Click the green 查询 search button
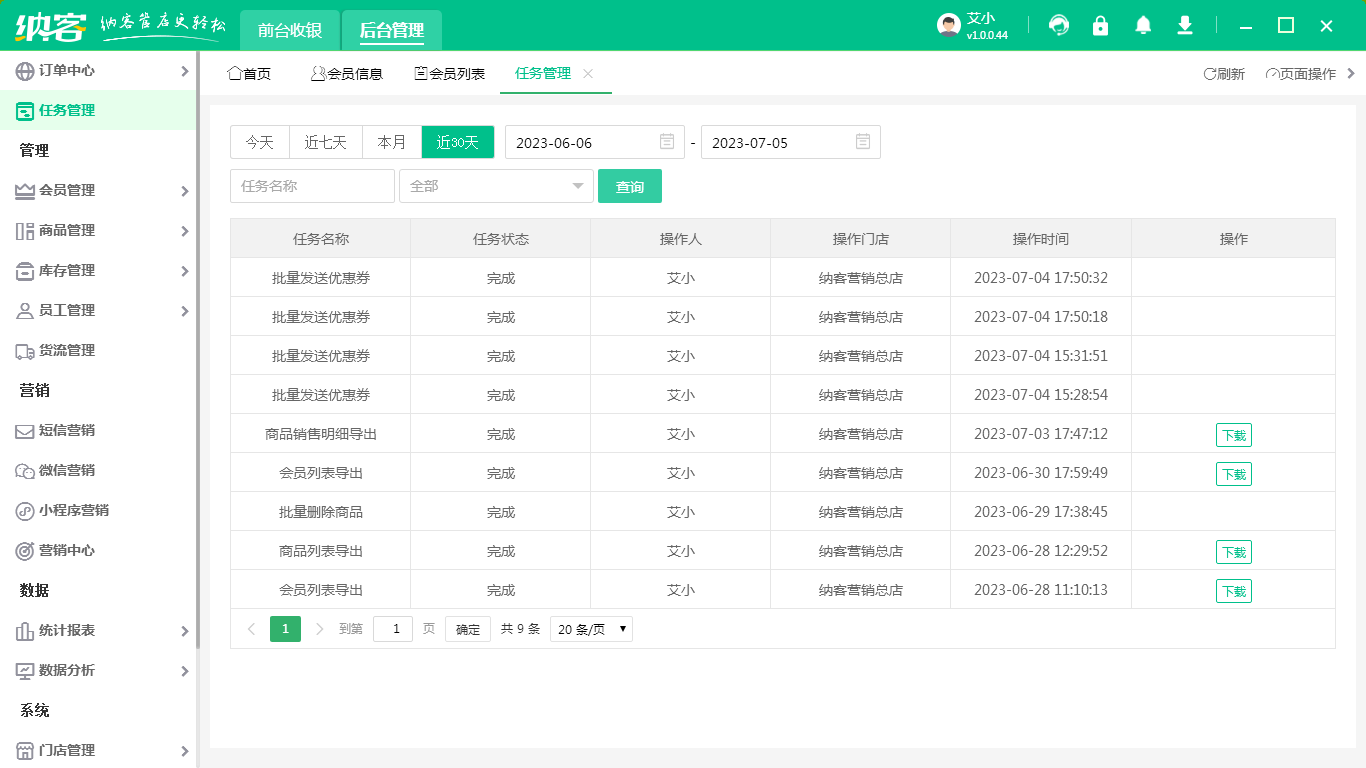 click(630, 186)
